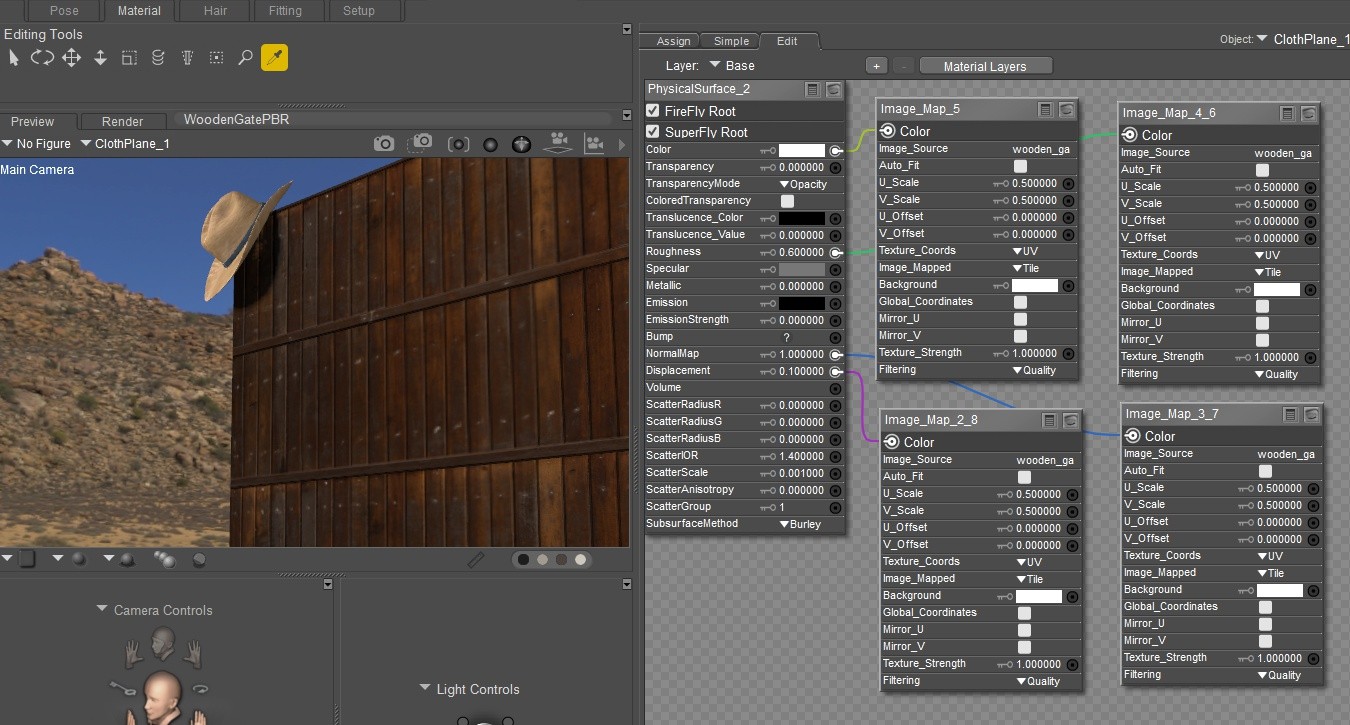Open the ClothPlane_1 dropdown above the preview
1350x725 pixels.
click(125, 144)
